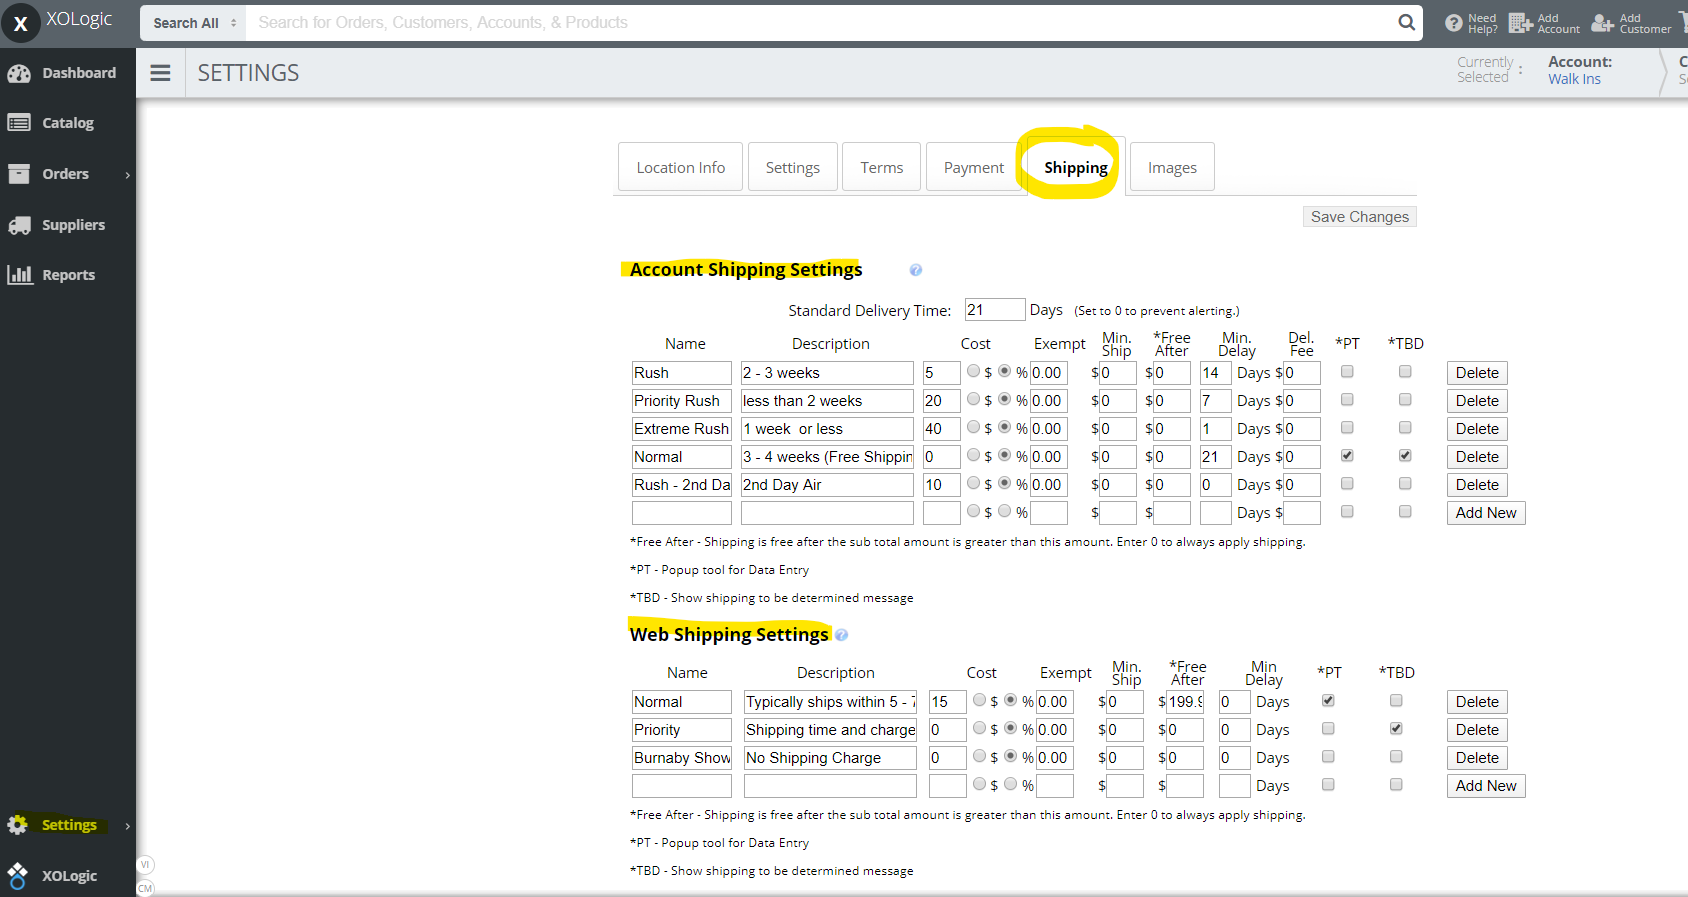The height and width of the screenshot is (897, 1688).
Task: Open help icon beside Account Shipping Settings
Action: (x=915, y=270)
